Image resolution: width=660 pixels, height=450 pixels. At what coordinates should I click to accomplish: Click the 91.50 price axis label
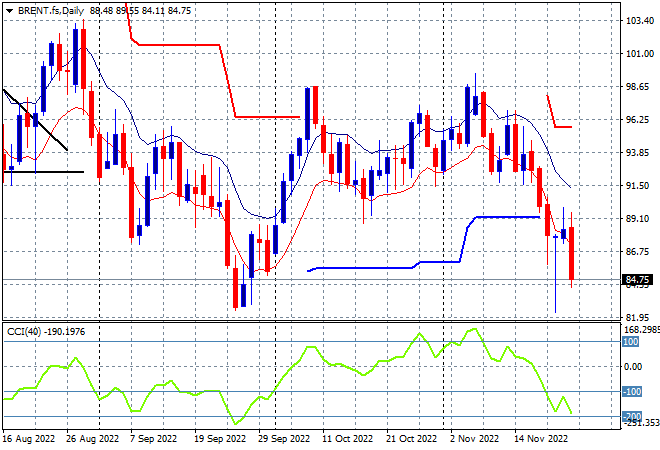pos(638,186)
